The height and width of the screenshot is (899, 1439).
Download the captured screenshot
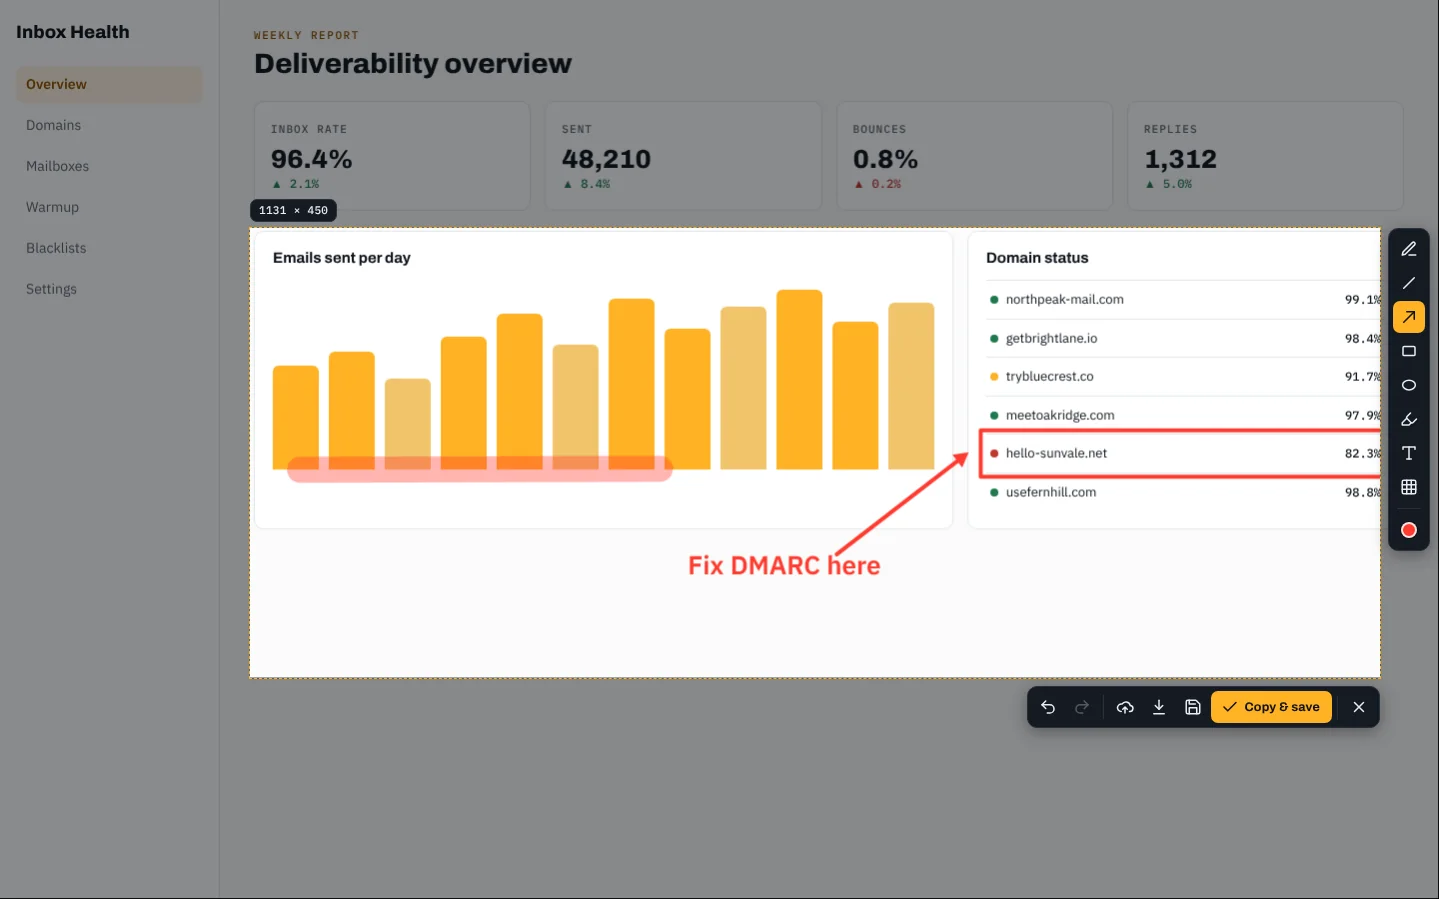click(x=1159, y=707)
